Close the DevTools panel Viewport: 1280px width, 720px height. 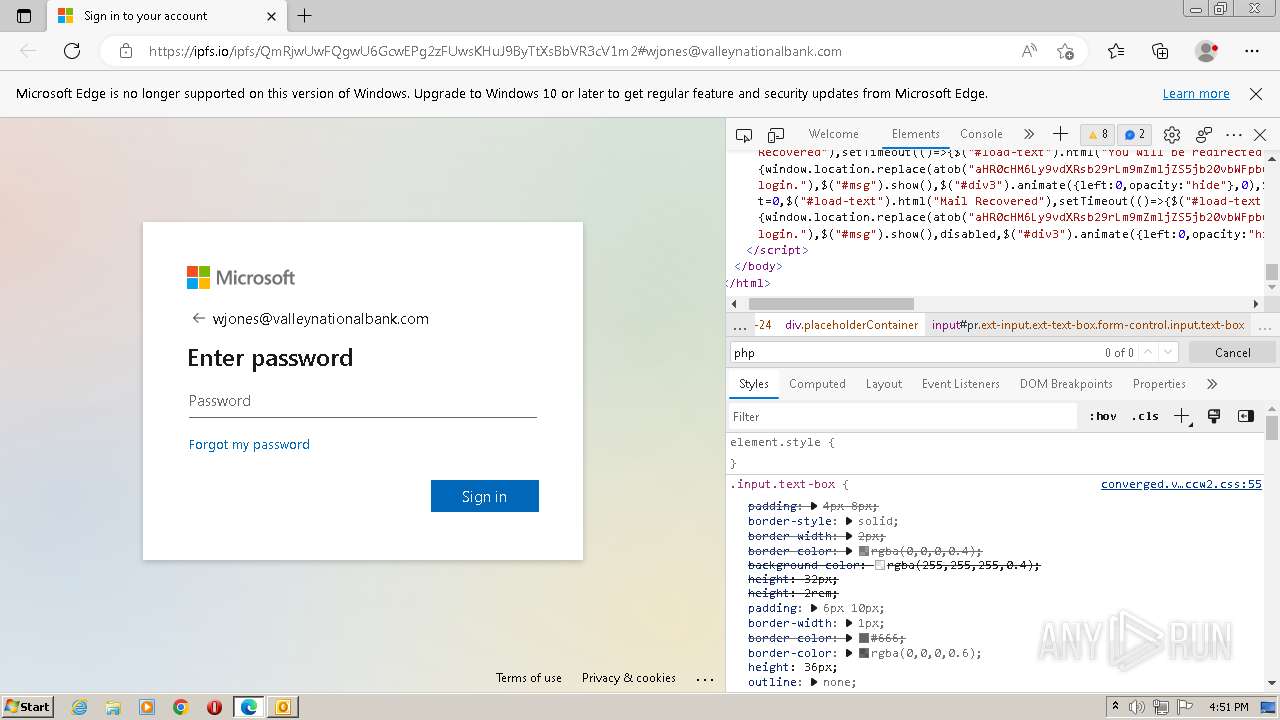pyautogui.click(x=1260, y=134)
